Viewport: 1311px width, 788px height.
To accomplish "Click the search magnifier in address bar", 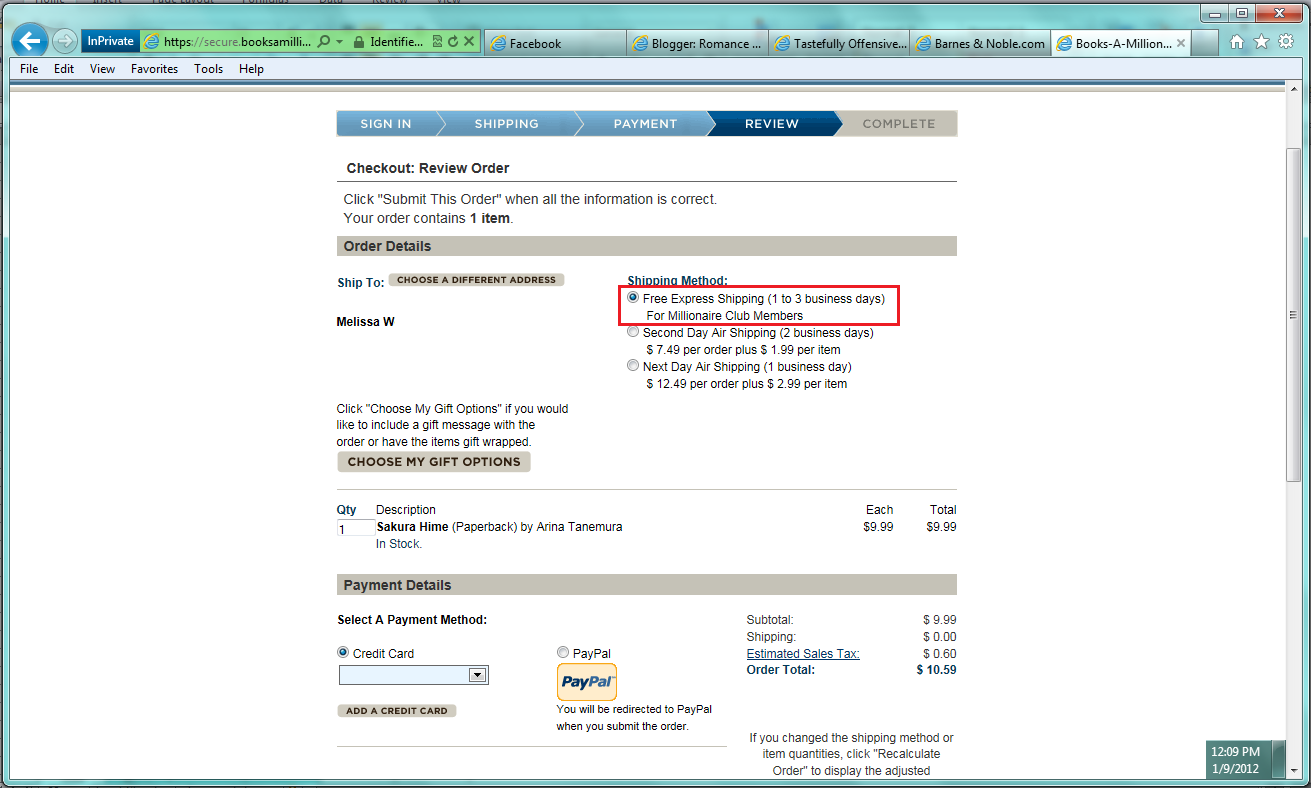I will [x=323, y=42].
